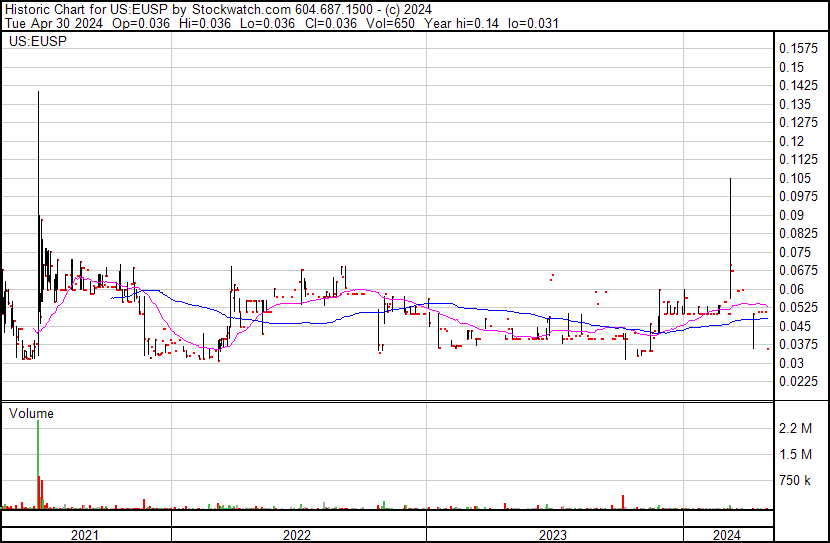Image resolution: width=830 pixels, height=543 pixels.
Task: Click the US:EUSP ticker label
Action: point(36,42)
